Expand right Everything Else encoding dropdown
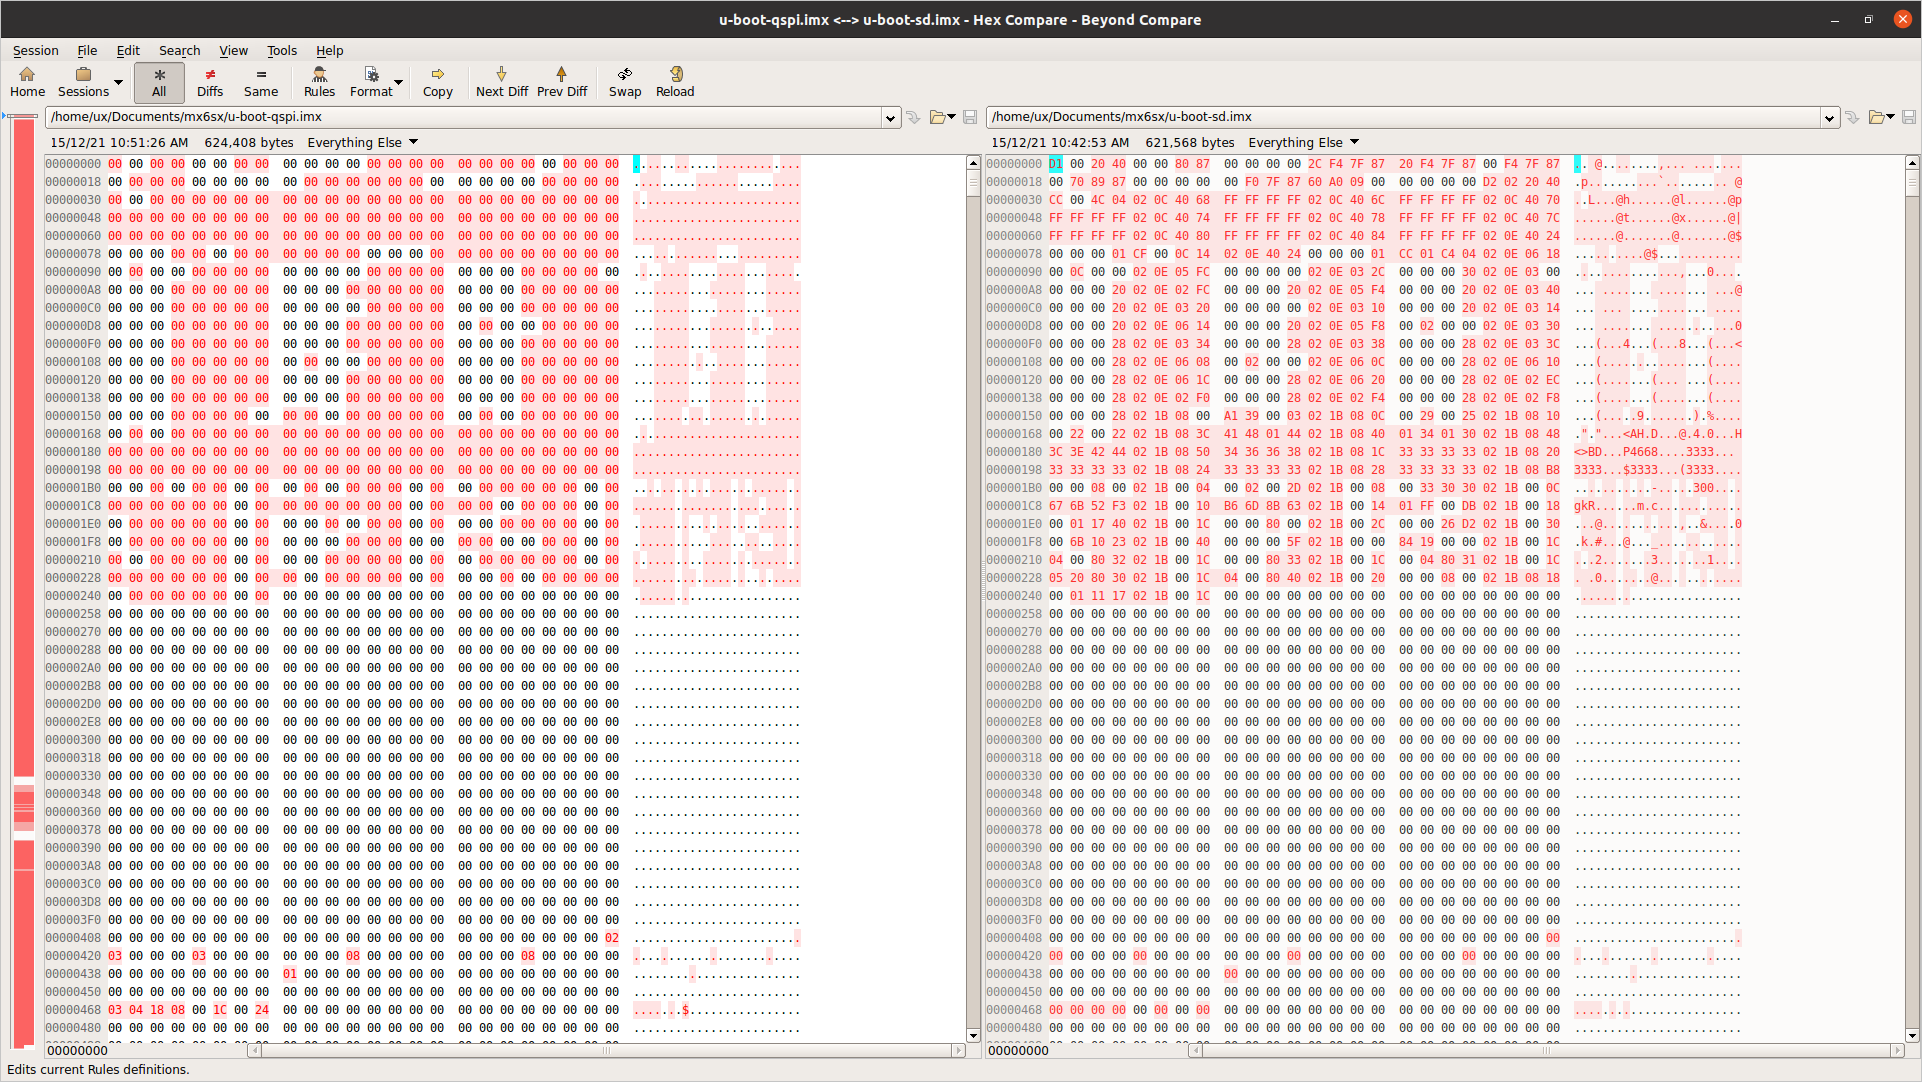This screenshot has height=1082, width=1922. (x=1355, y=142)
